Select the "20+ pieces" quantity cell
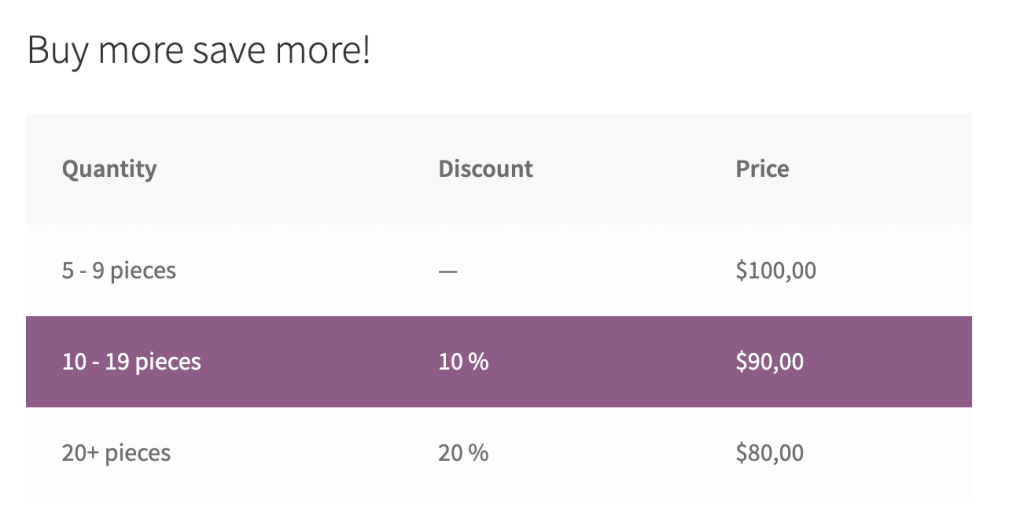Image resolution: width=1024 pixels, height=519 pixels. [116, 453]
